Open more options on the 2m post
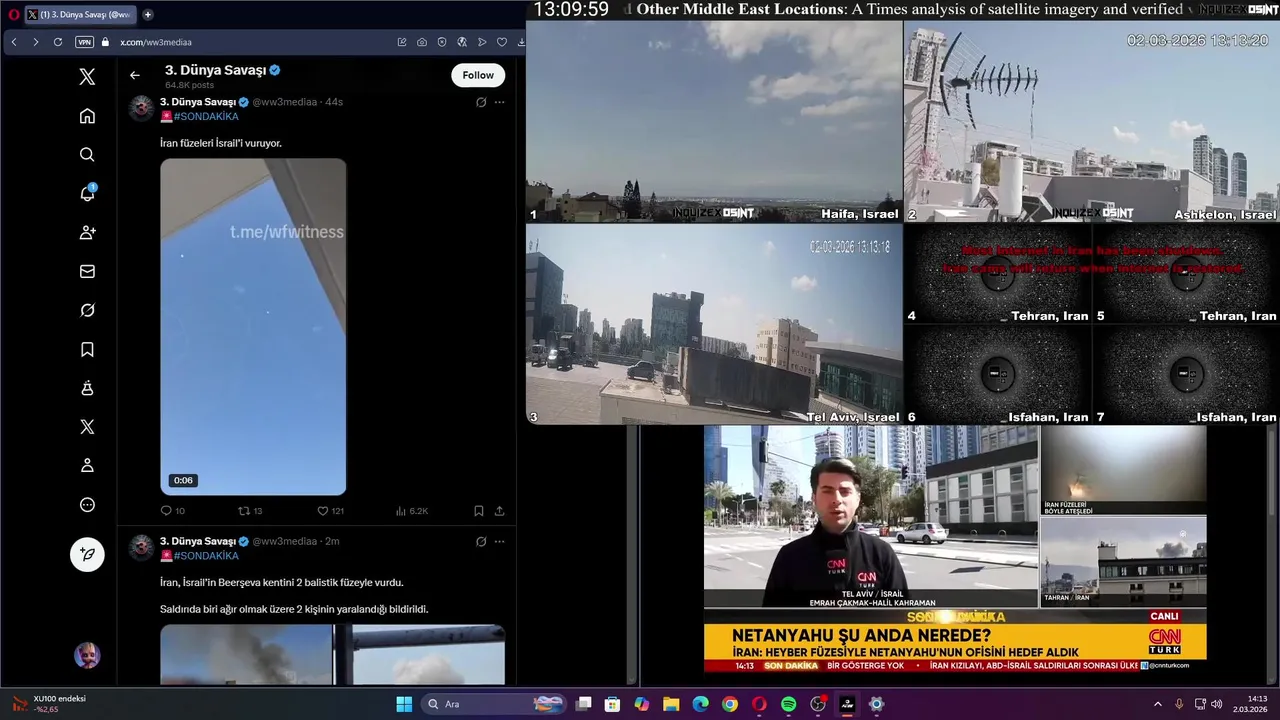Image resolution: width=1280 pixels, height=720 pixels. (499, 541)
